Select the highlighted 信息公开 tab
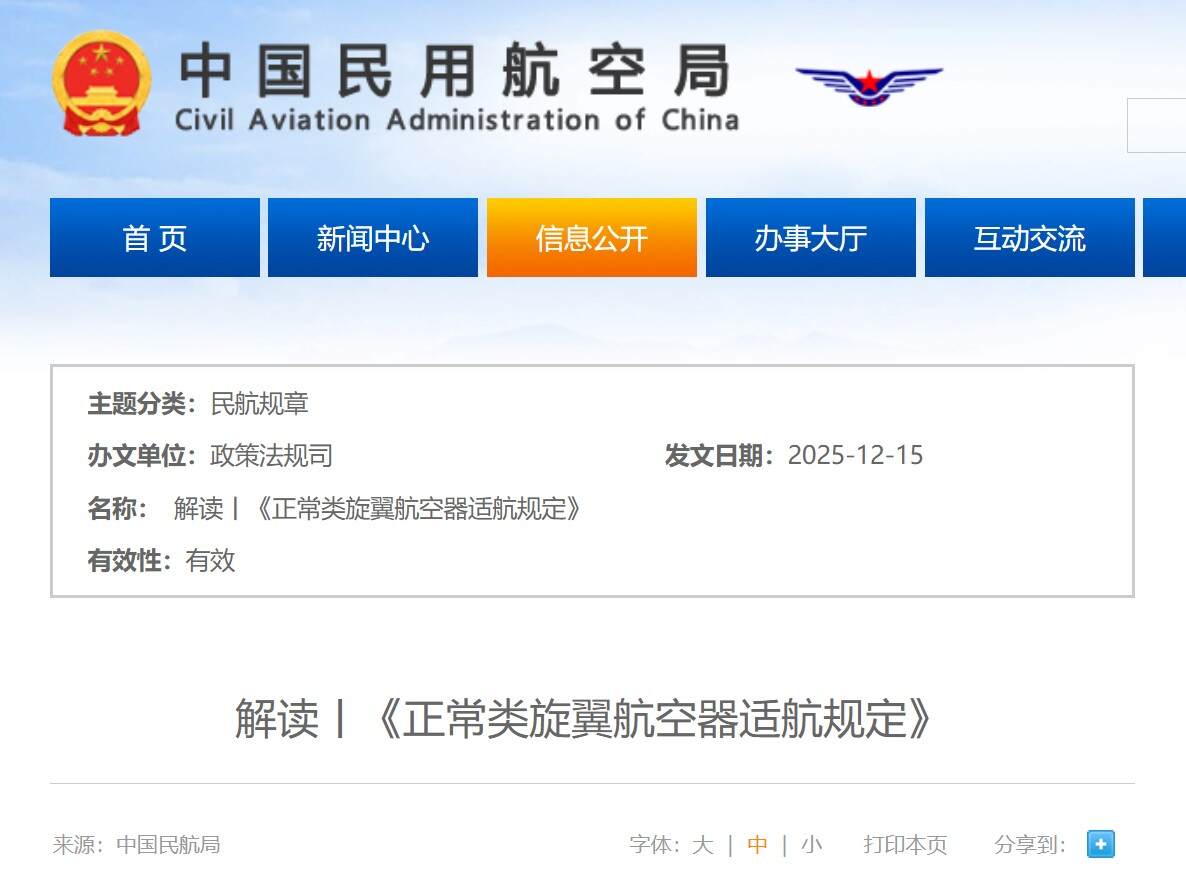 tap(591, 237)
